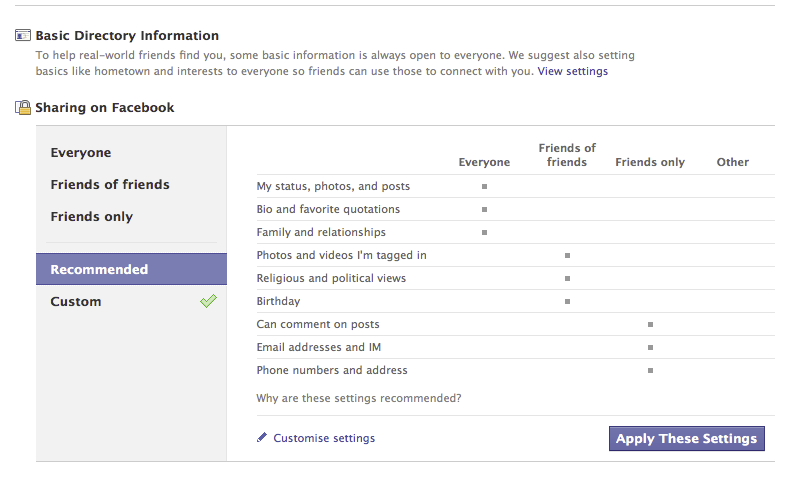Click Friends only marker for Email addresses and IM
This screenshot has width=811, height=477.
650,348
